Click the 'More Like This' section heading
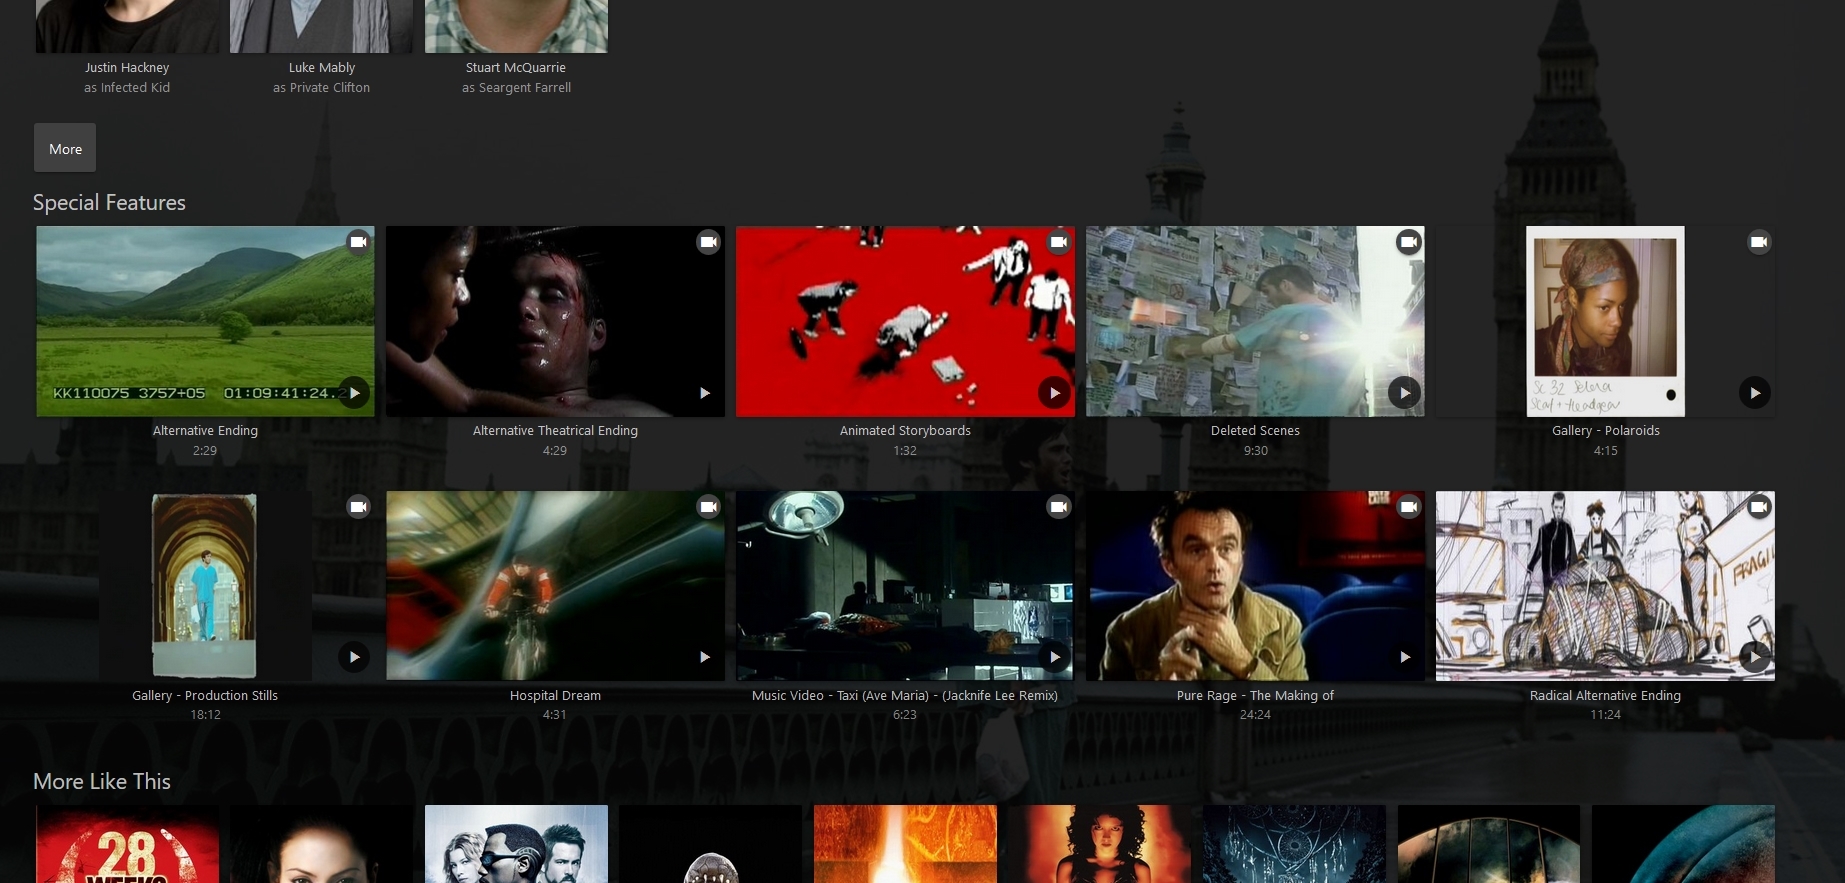The image size is (1845, 883). [102, 782]
